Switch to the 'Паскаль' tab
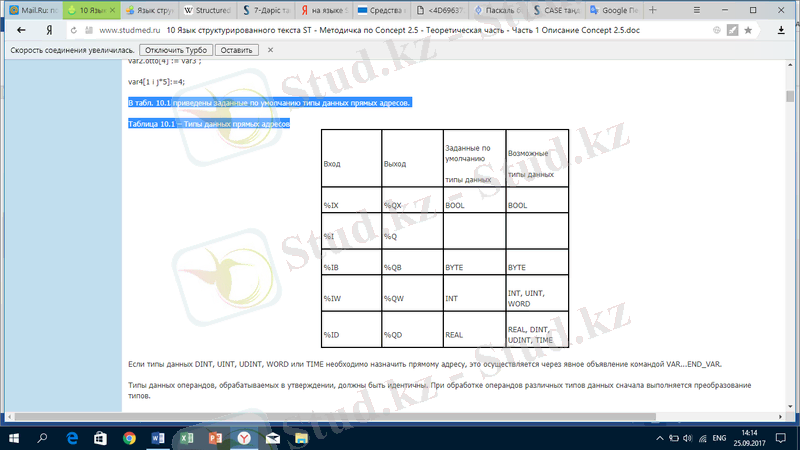This screenshot has height=450, width=800. tap(497, 10)
